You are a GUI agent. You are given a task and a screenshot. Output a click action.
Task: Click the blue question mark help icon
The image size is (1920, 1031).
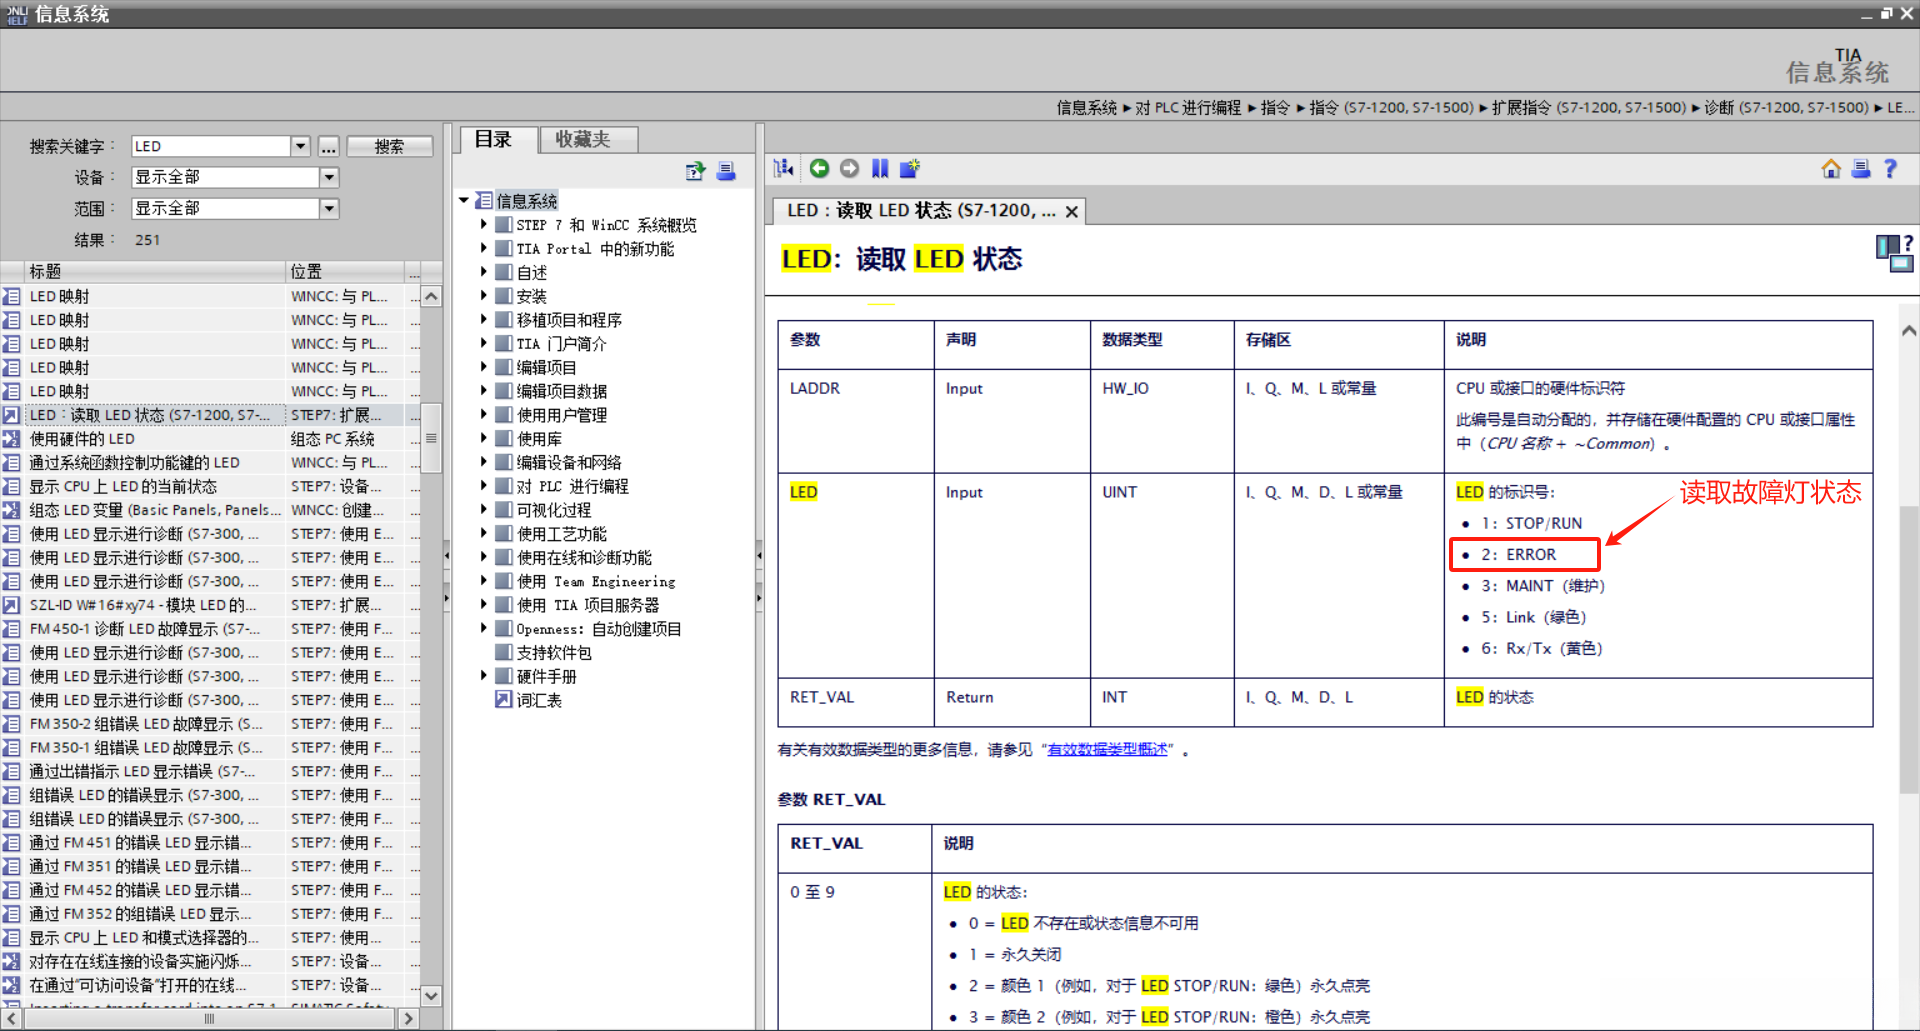tap(1890, 169)
